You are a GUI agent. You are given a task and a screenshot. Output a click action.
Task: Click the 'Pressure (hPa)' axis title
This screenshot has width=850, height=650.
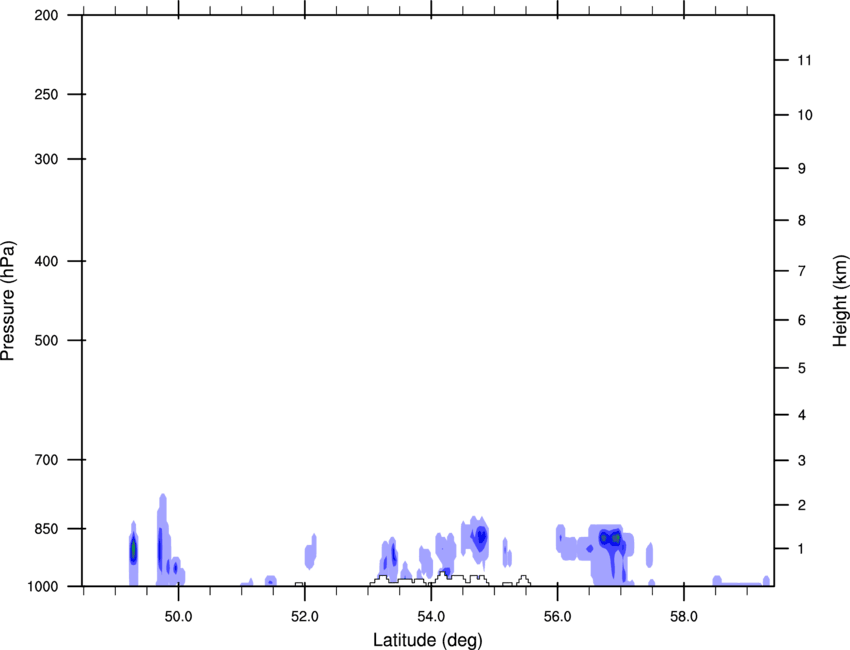pyautogui.click(x=8, y=301)
